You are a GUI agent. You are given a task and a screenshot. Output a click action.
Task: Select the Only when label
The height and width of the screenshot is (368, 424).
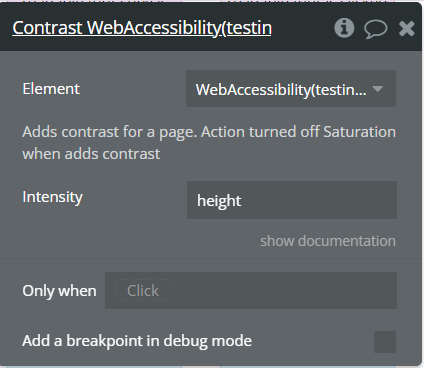pos(59,291)
